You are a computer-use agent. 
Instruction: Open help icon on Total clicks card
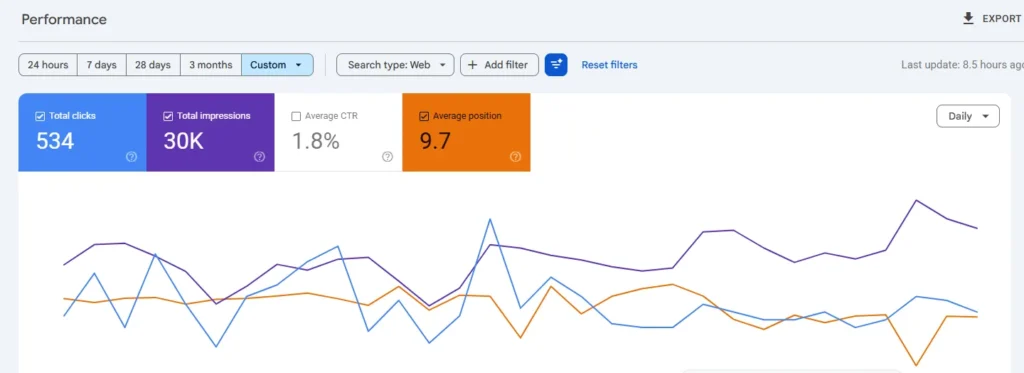pyautogui.click(x=131, y=157)
